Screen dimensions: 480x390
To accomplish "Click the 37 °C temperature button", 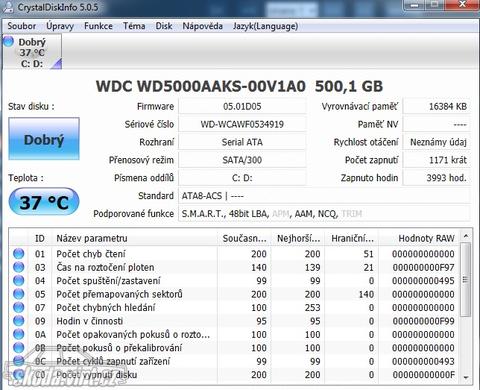I will (44, 202).
